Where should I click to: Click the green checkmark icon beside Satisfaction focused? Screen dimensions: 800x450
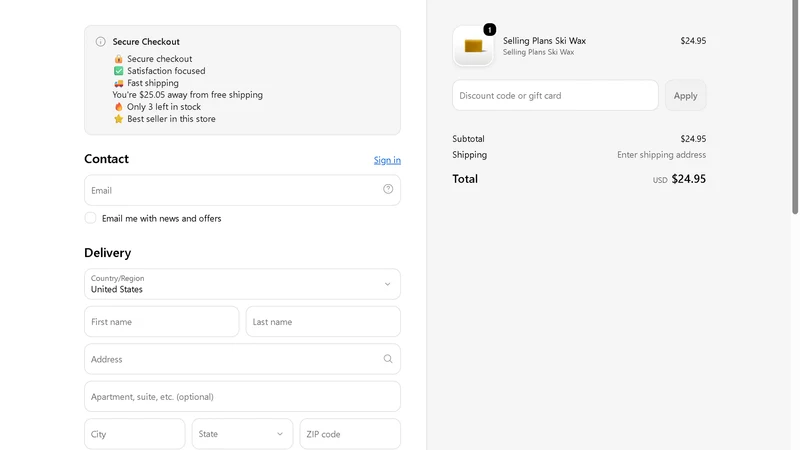tap(118, 71)
